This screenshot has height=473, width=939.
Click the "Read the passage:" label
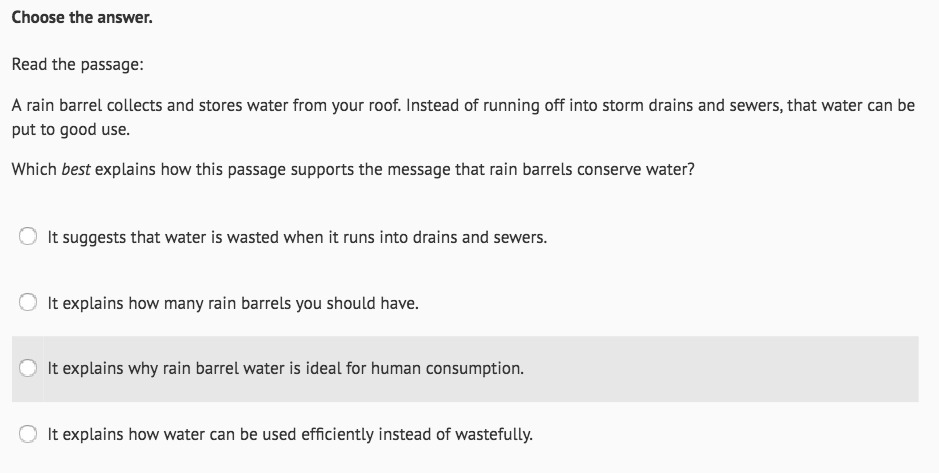(x=77, y=64)
